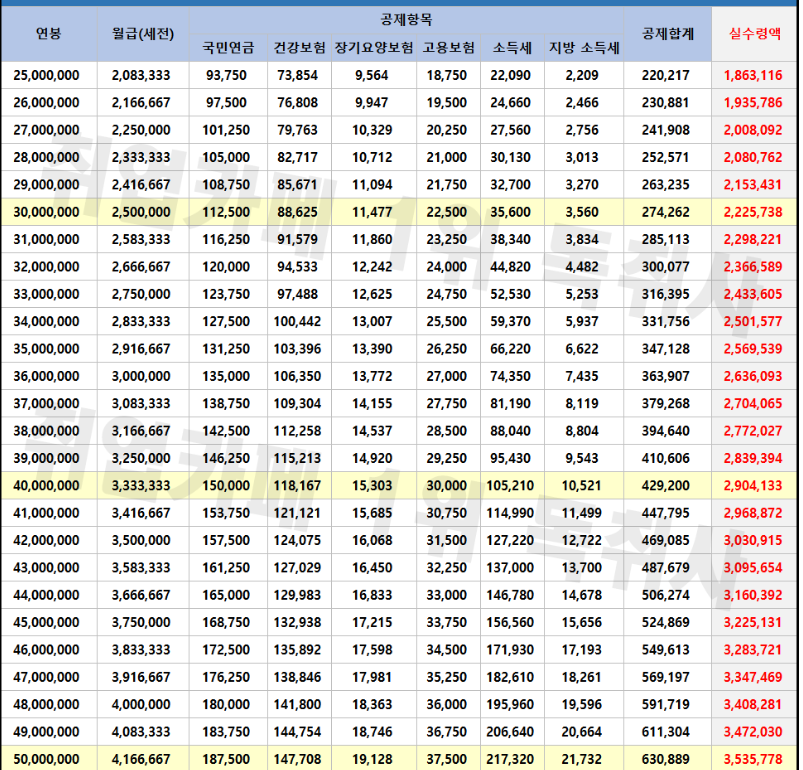Click deduction total 394,640
Viewport: 803px width, 770px height.
(x=666, y=431)
